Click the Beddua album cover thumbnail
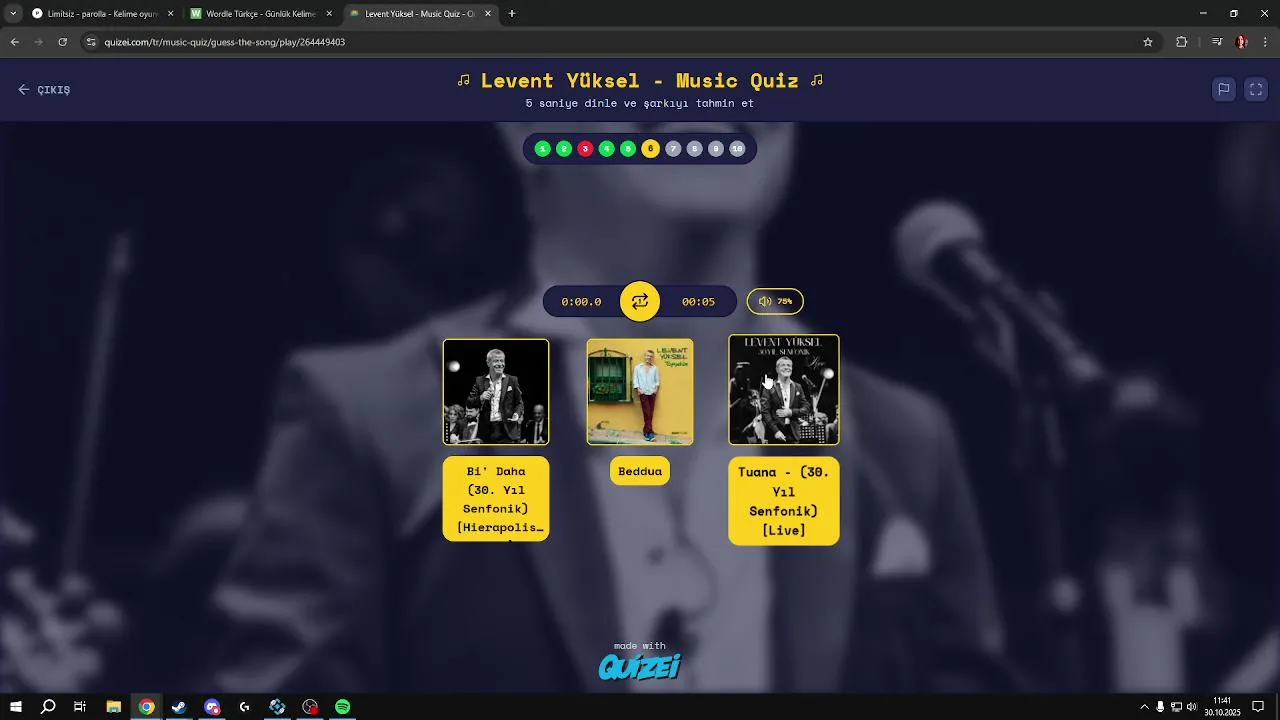This screenshot has width=1280, height=720. pos(640,392)
